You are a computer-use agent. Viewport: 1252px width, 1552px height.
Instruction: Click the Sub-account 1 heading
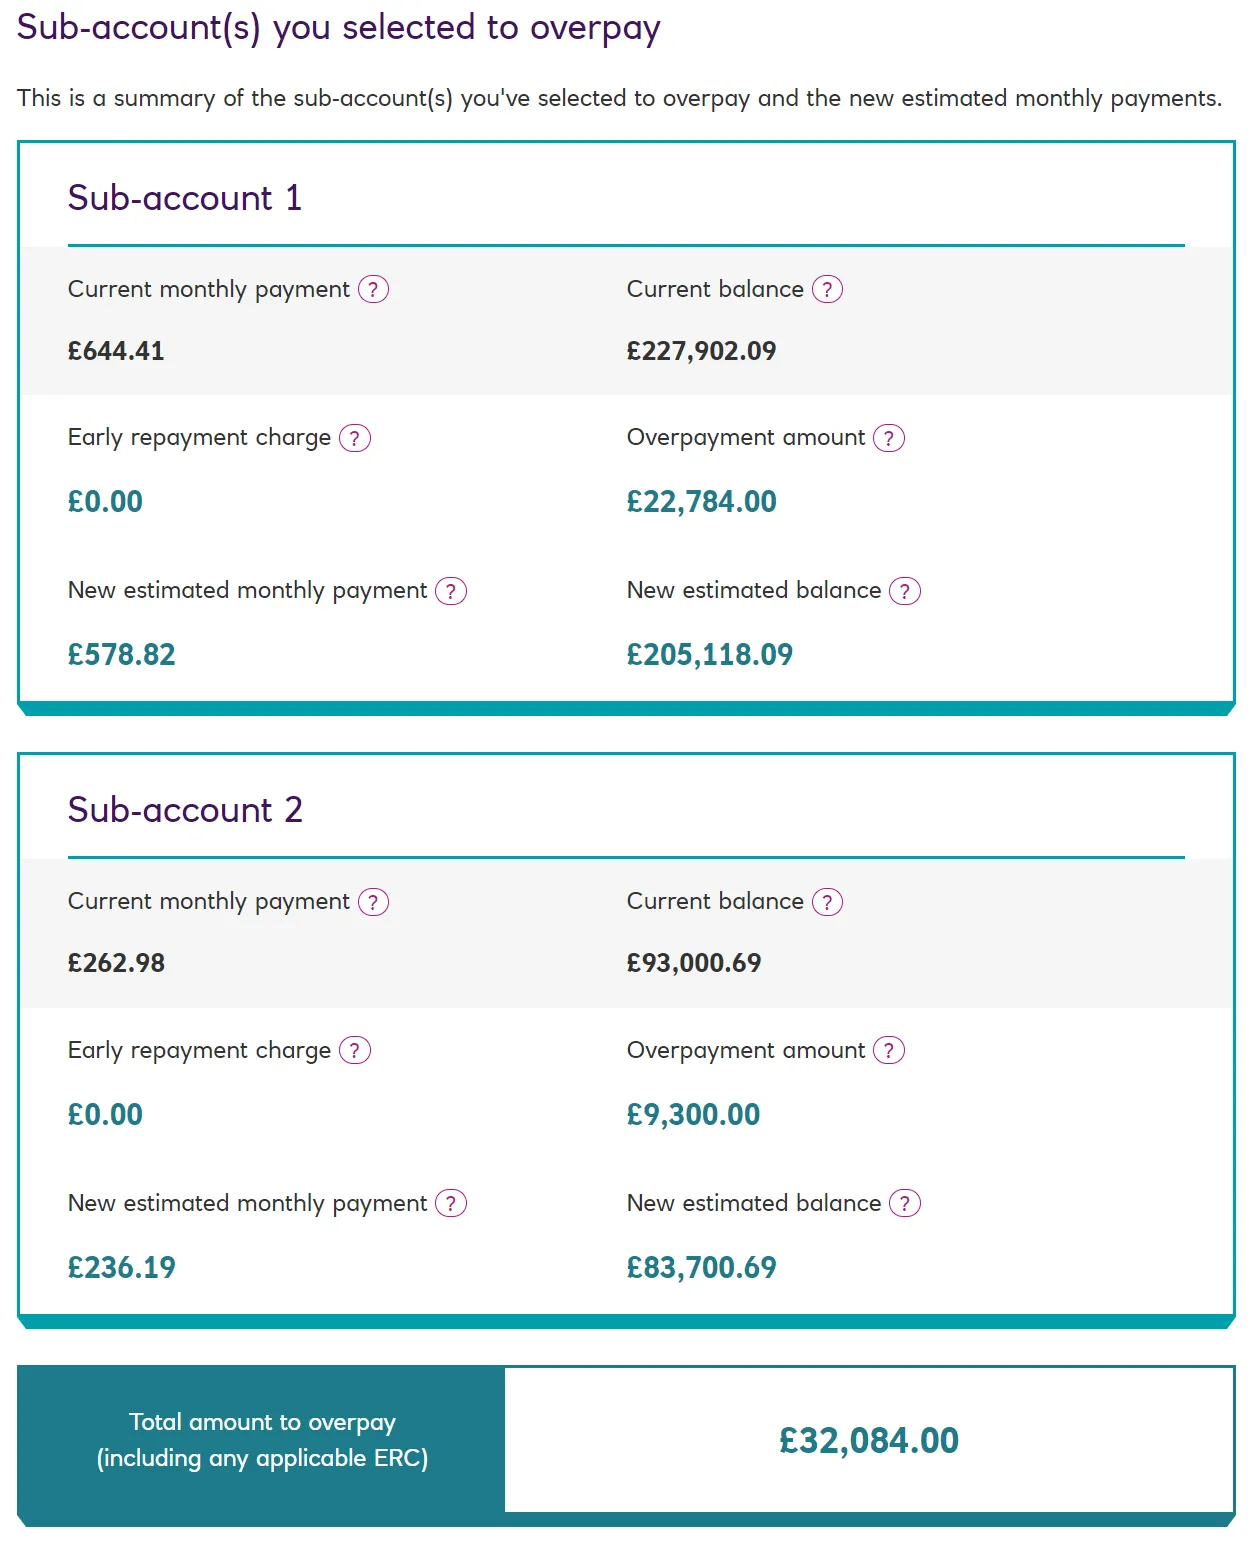click(185, 198)
